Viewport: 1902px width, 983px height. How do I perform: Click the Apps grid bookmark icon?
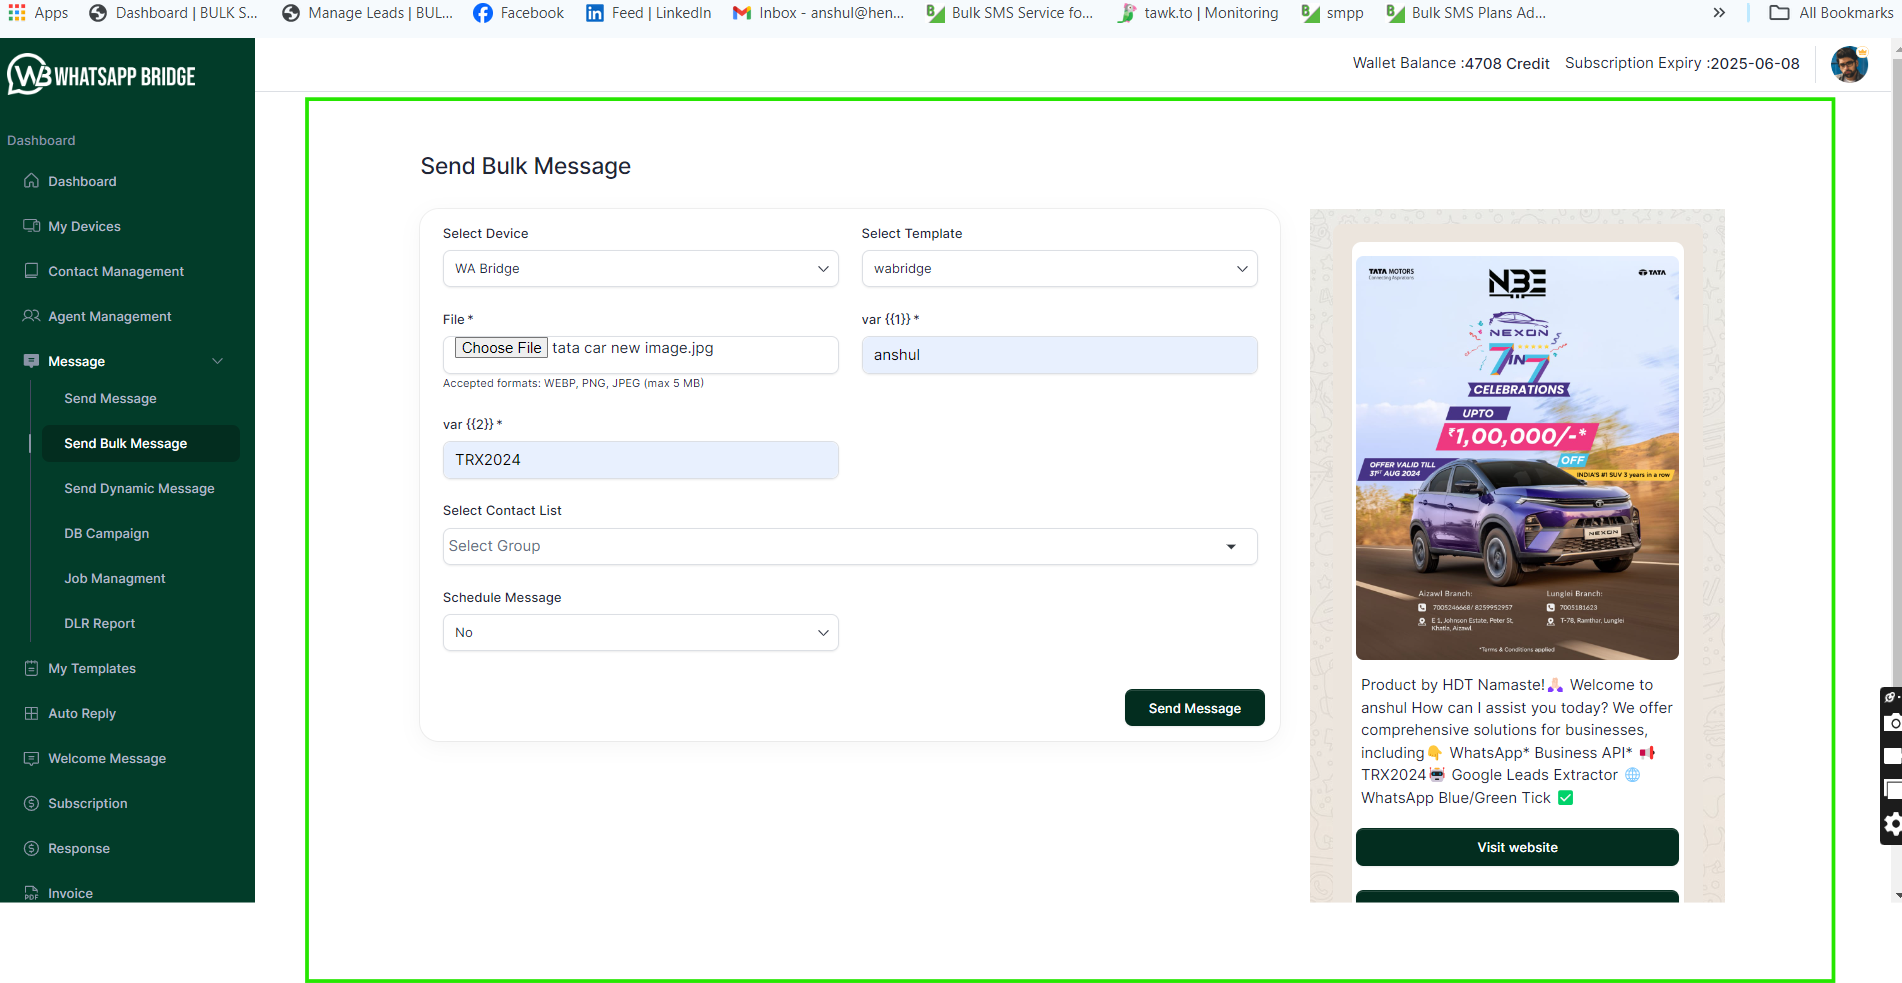17,13
